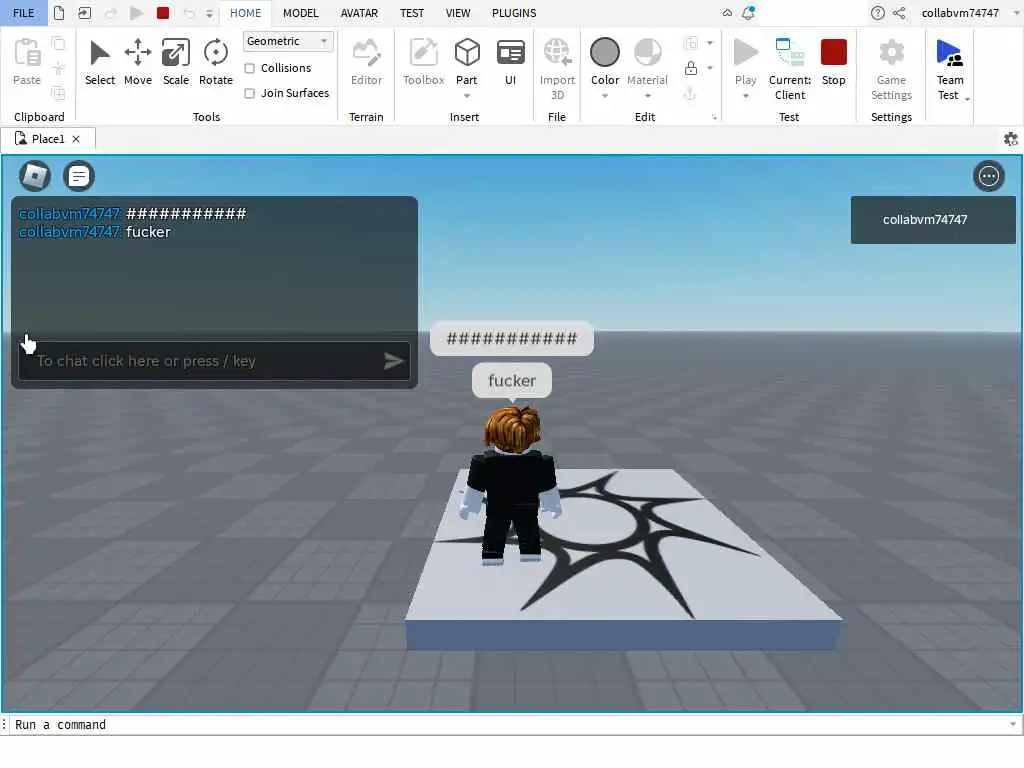Open viewport settings gear beside tab bar
Image resolution: width=1024 pixels, height=768 pixels.
click(1010, 138)
